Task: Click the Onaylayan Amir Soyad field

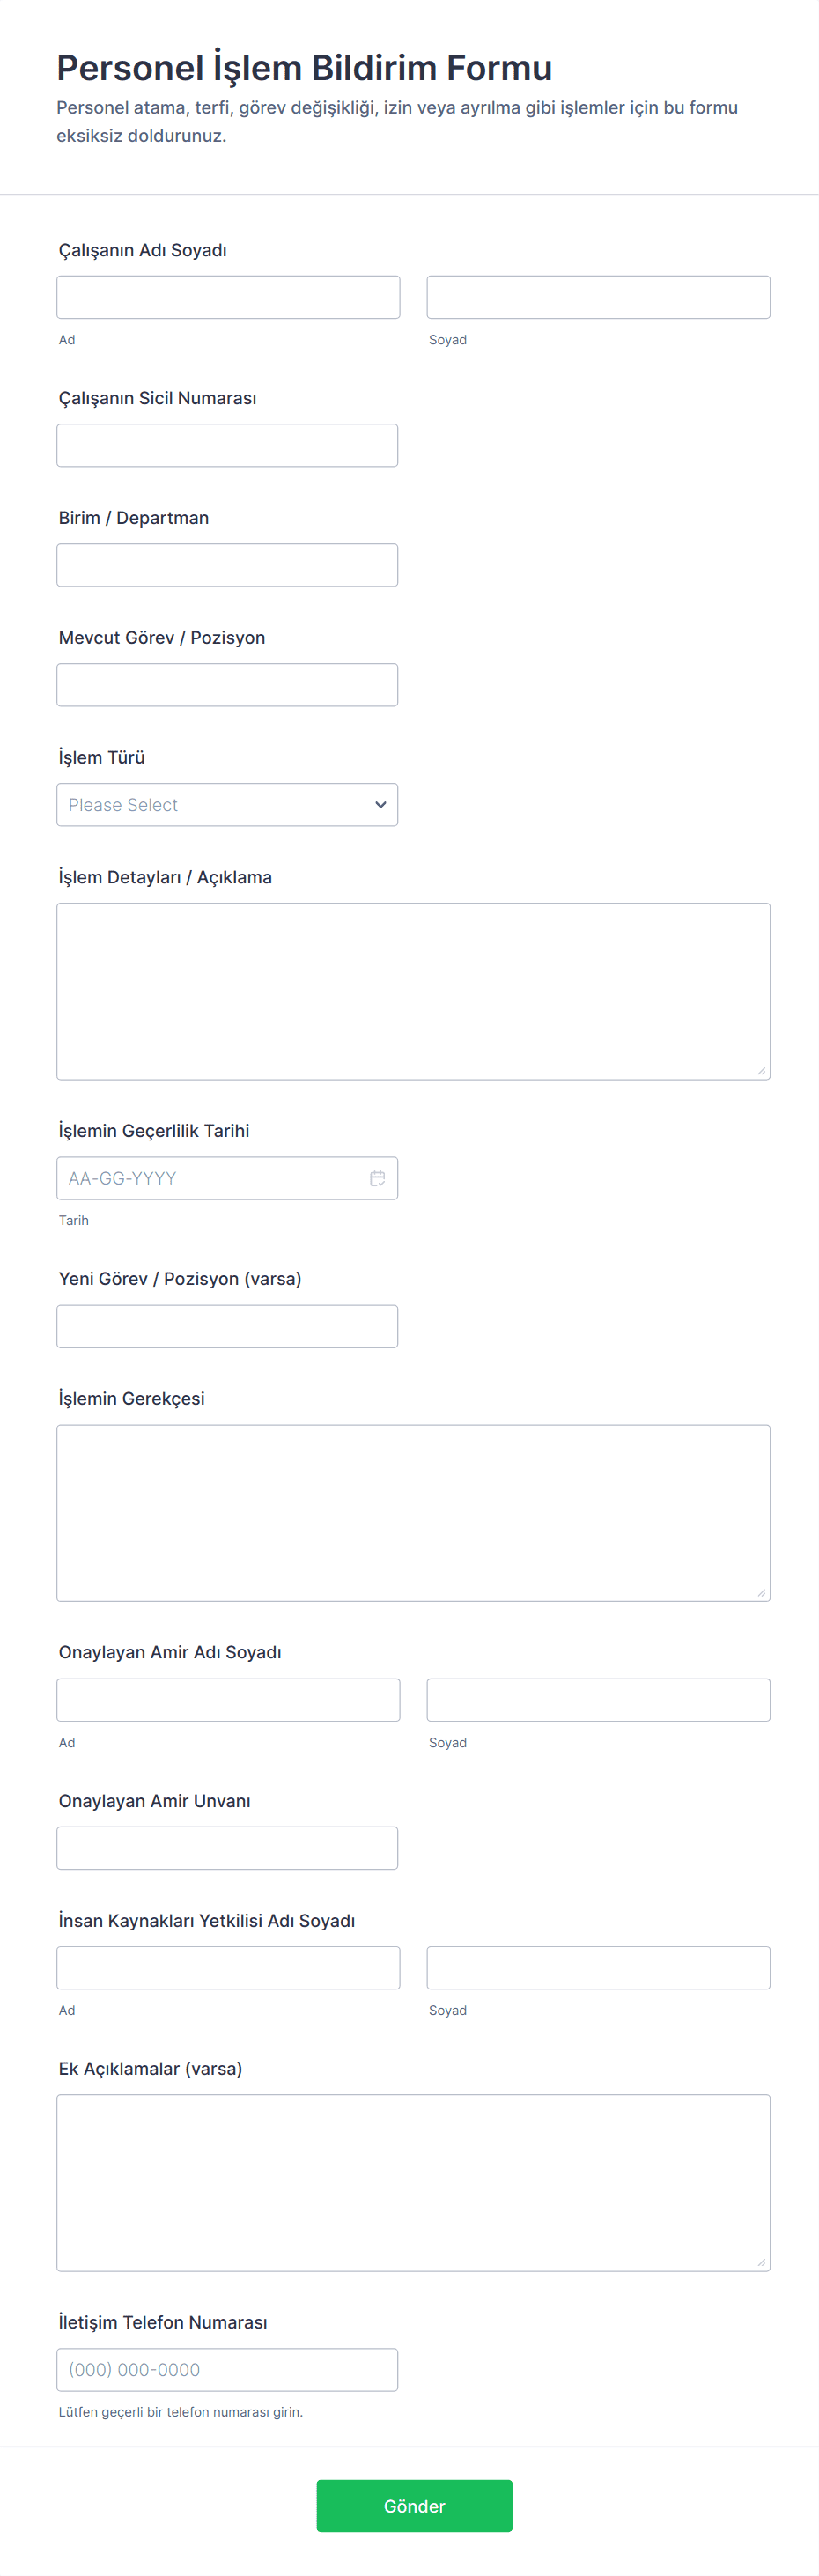Action: tap(598, 1700)
